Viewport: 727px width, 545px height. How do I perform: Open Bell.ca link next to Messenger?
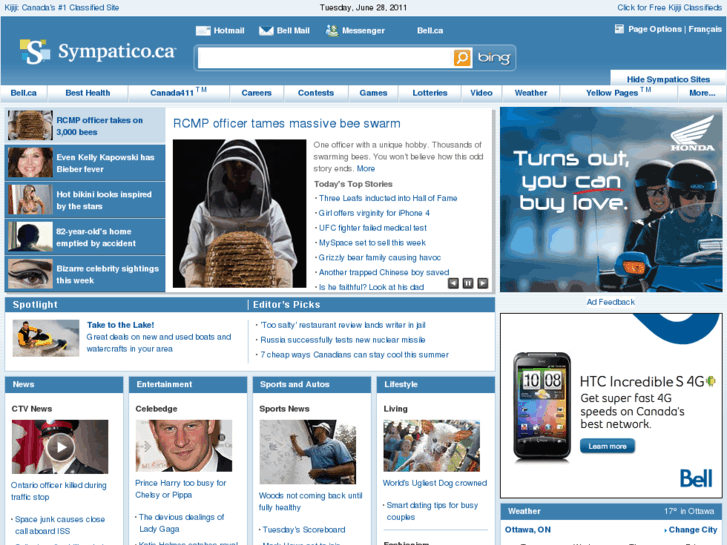430,31
